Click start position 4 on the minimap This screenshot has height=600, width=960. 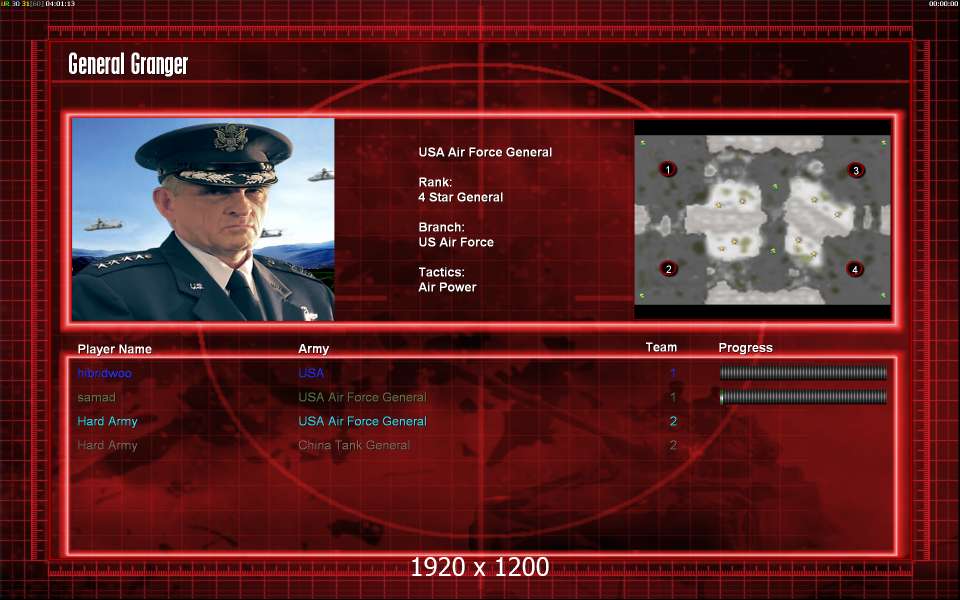coord(855,269)
